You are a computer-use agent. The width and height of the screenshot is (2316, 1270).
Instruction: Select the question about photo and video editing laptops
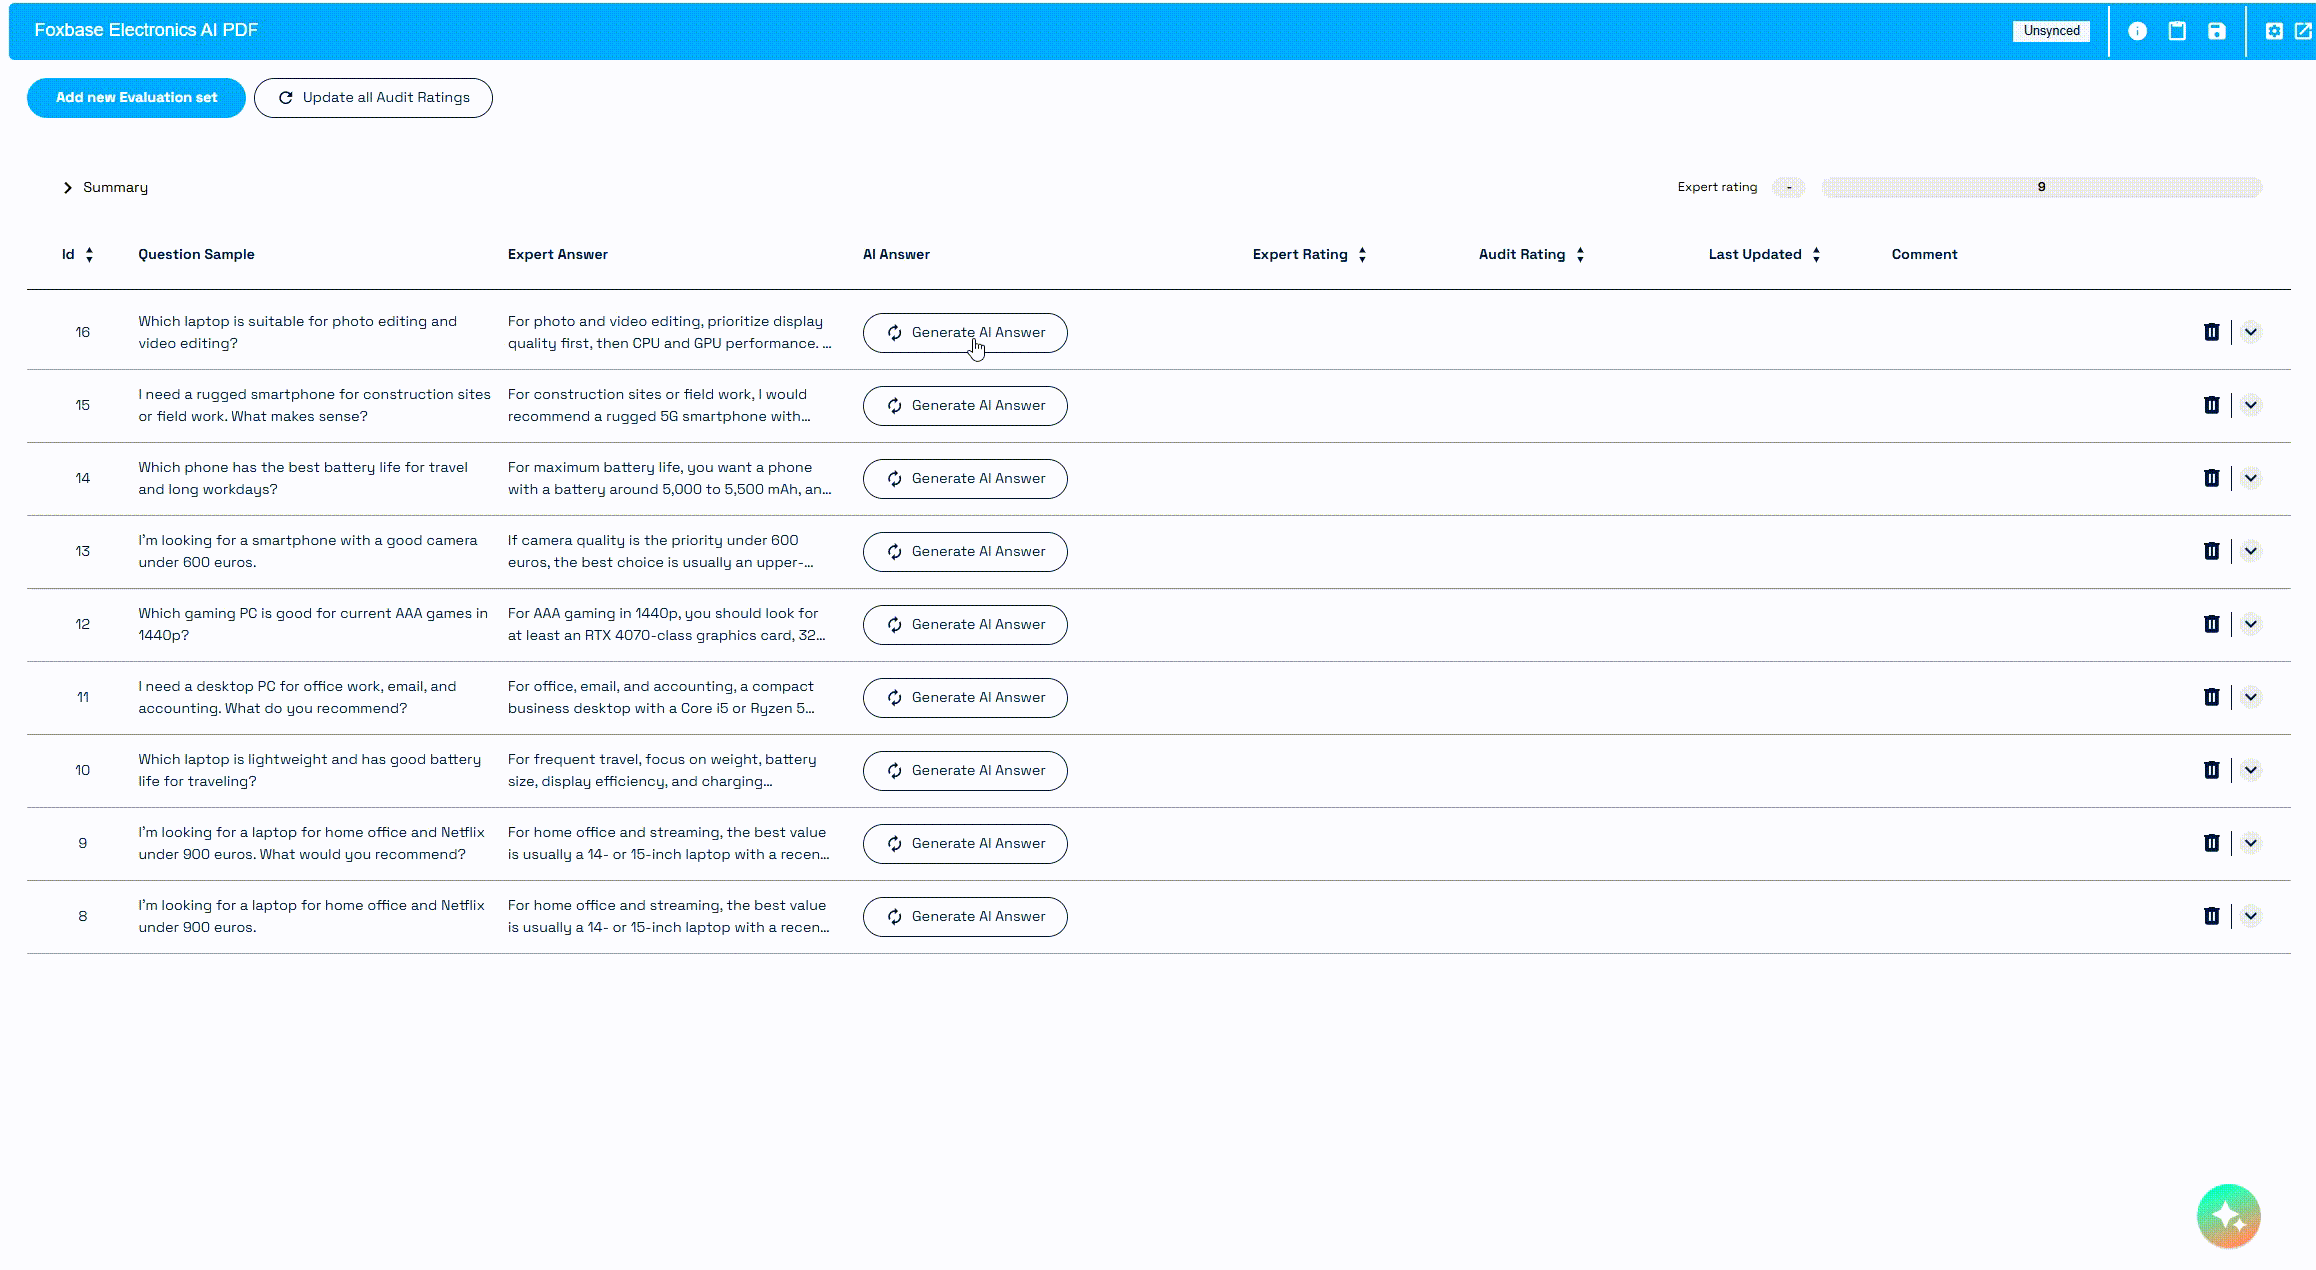pyautogui.click(x=297, y=332)
